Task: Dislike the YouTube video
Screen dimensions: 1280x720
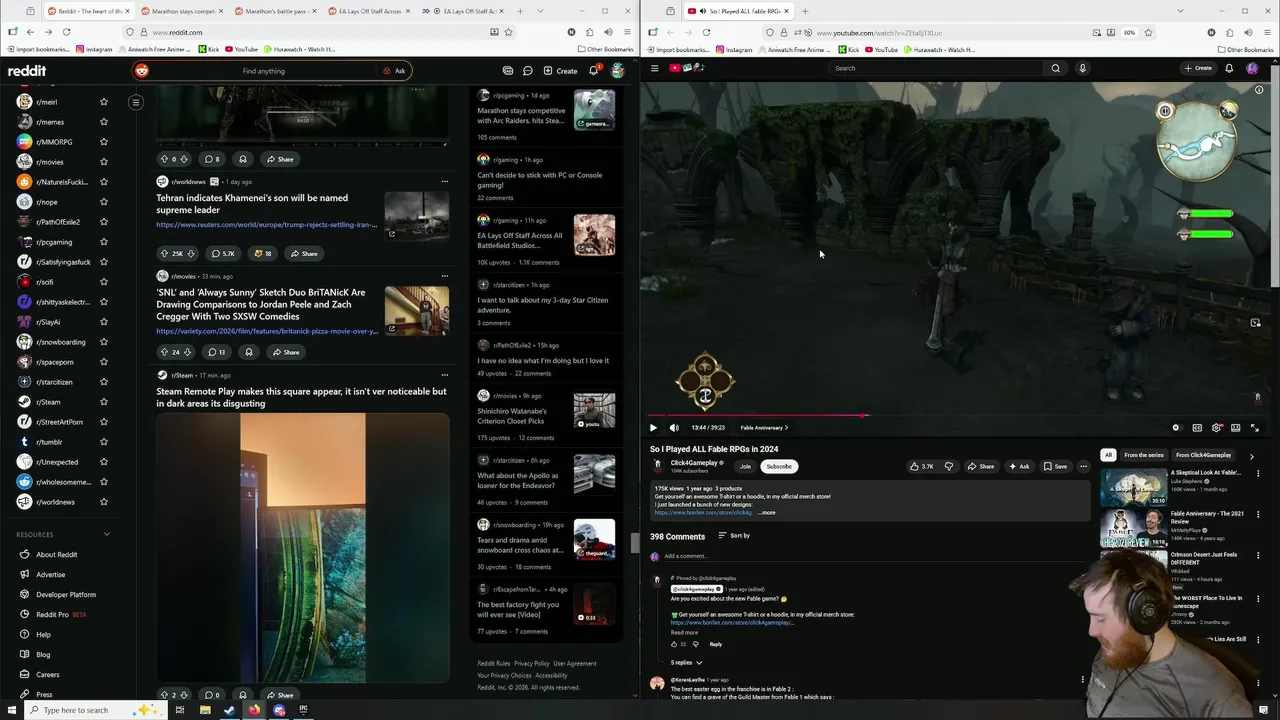Action: (949, 466)
